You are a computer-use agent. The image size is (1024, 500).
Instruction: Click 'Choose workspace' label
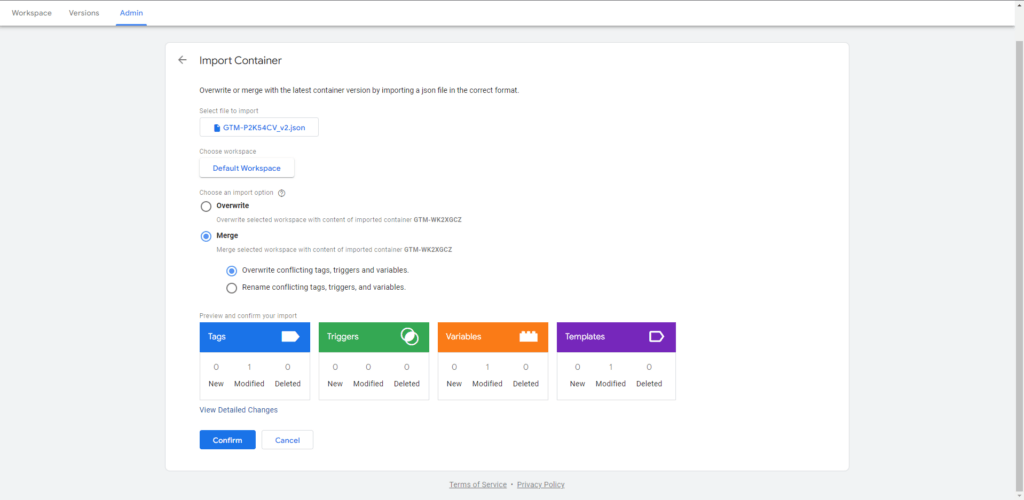click(228, 151)
